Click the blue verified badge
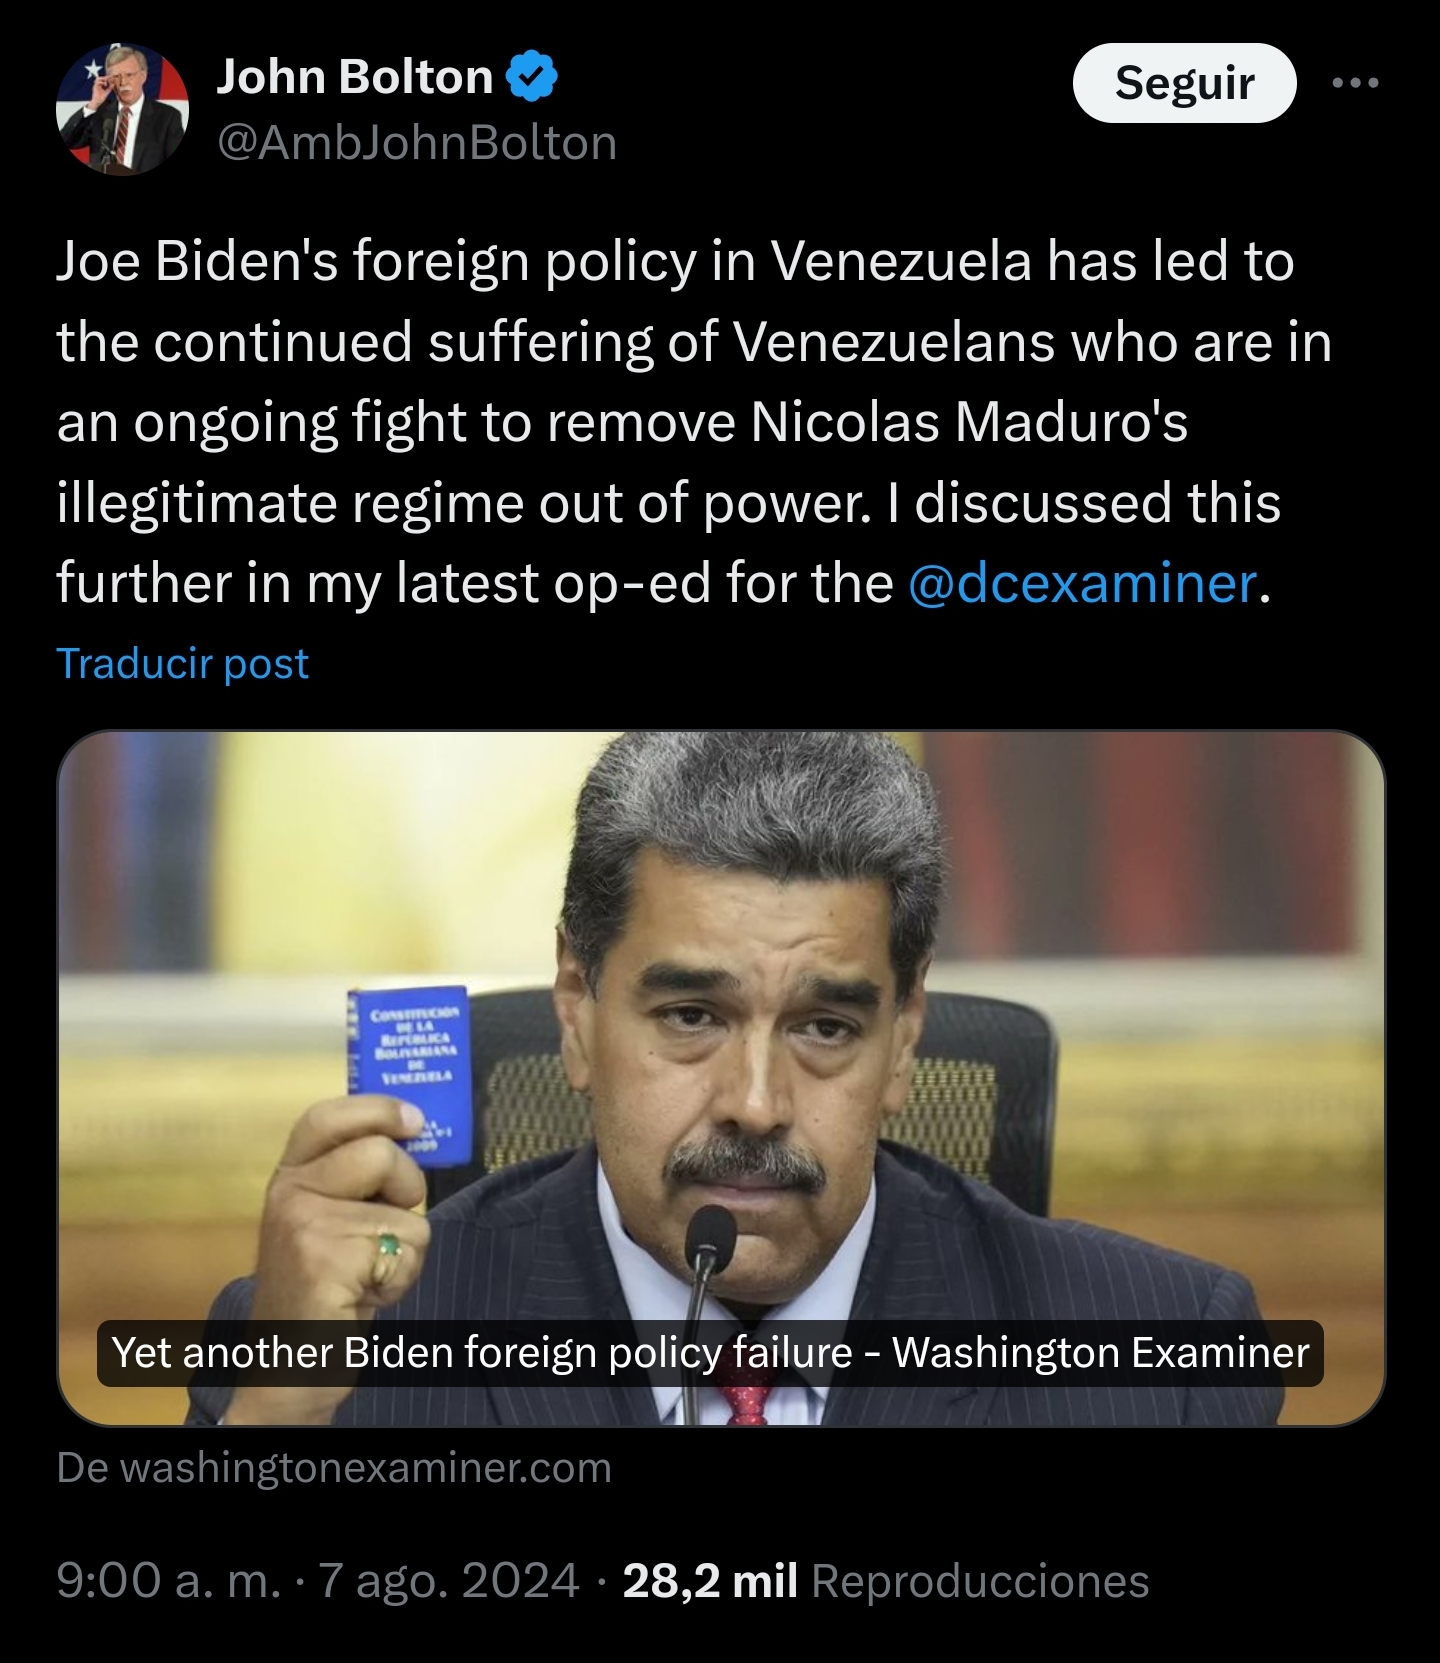1440x1663 pixels. 533,77
